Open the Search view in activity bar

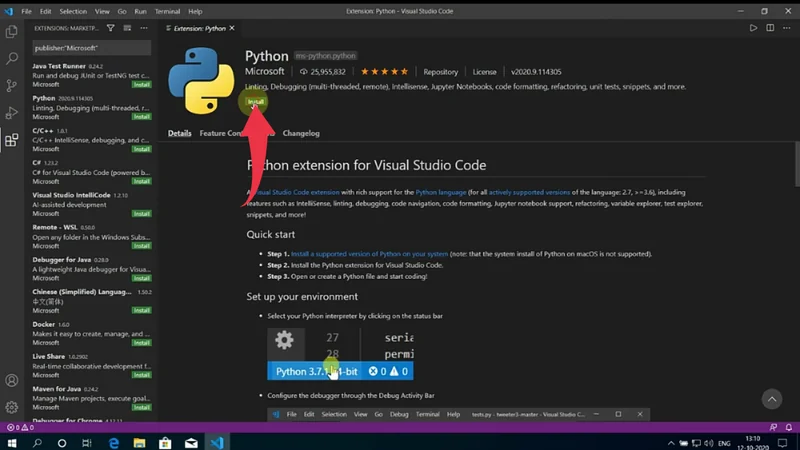[12, 59]
